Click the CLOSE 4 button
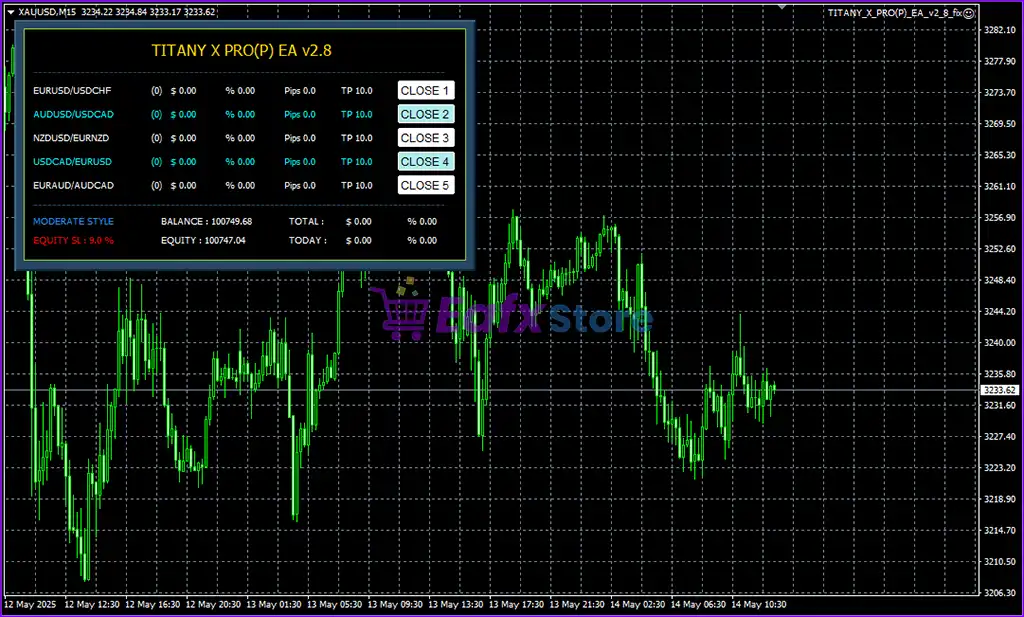Viewport: 1024px width, 617px height. [x=426, y=161]
